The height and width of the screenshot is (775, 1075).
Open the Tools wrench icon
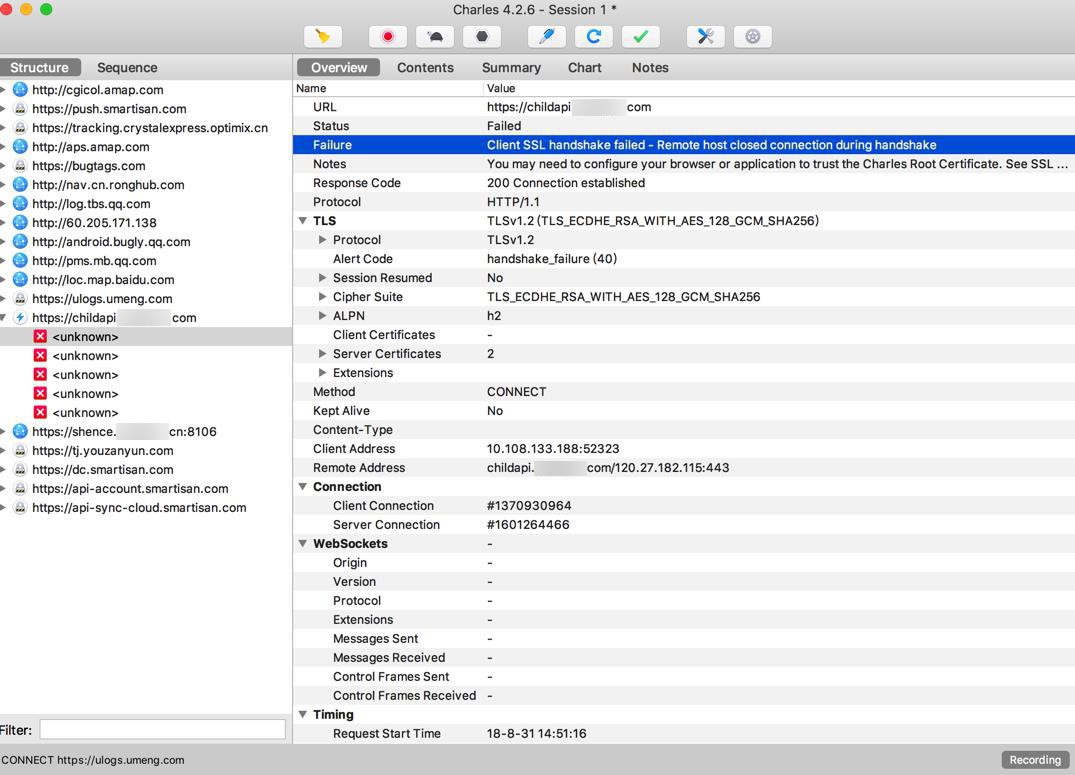click(x=705, y=36)
